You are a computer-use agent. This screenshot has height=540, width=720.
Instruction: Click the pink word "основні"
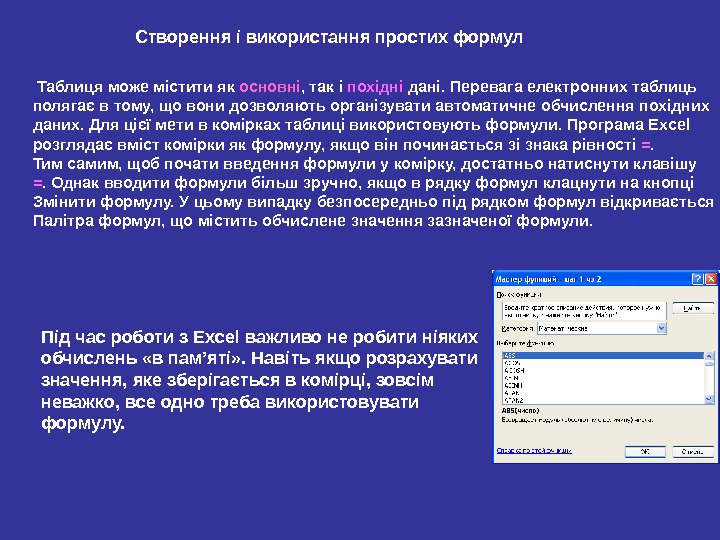click(270, 86)
